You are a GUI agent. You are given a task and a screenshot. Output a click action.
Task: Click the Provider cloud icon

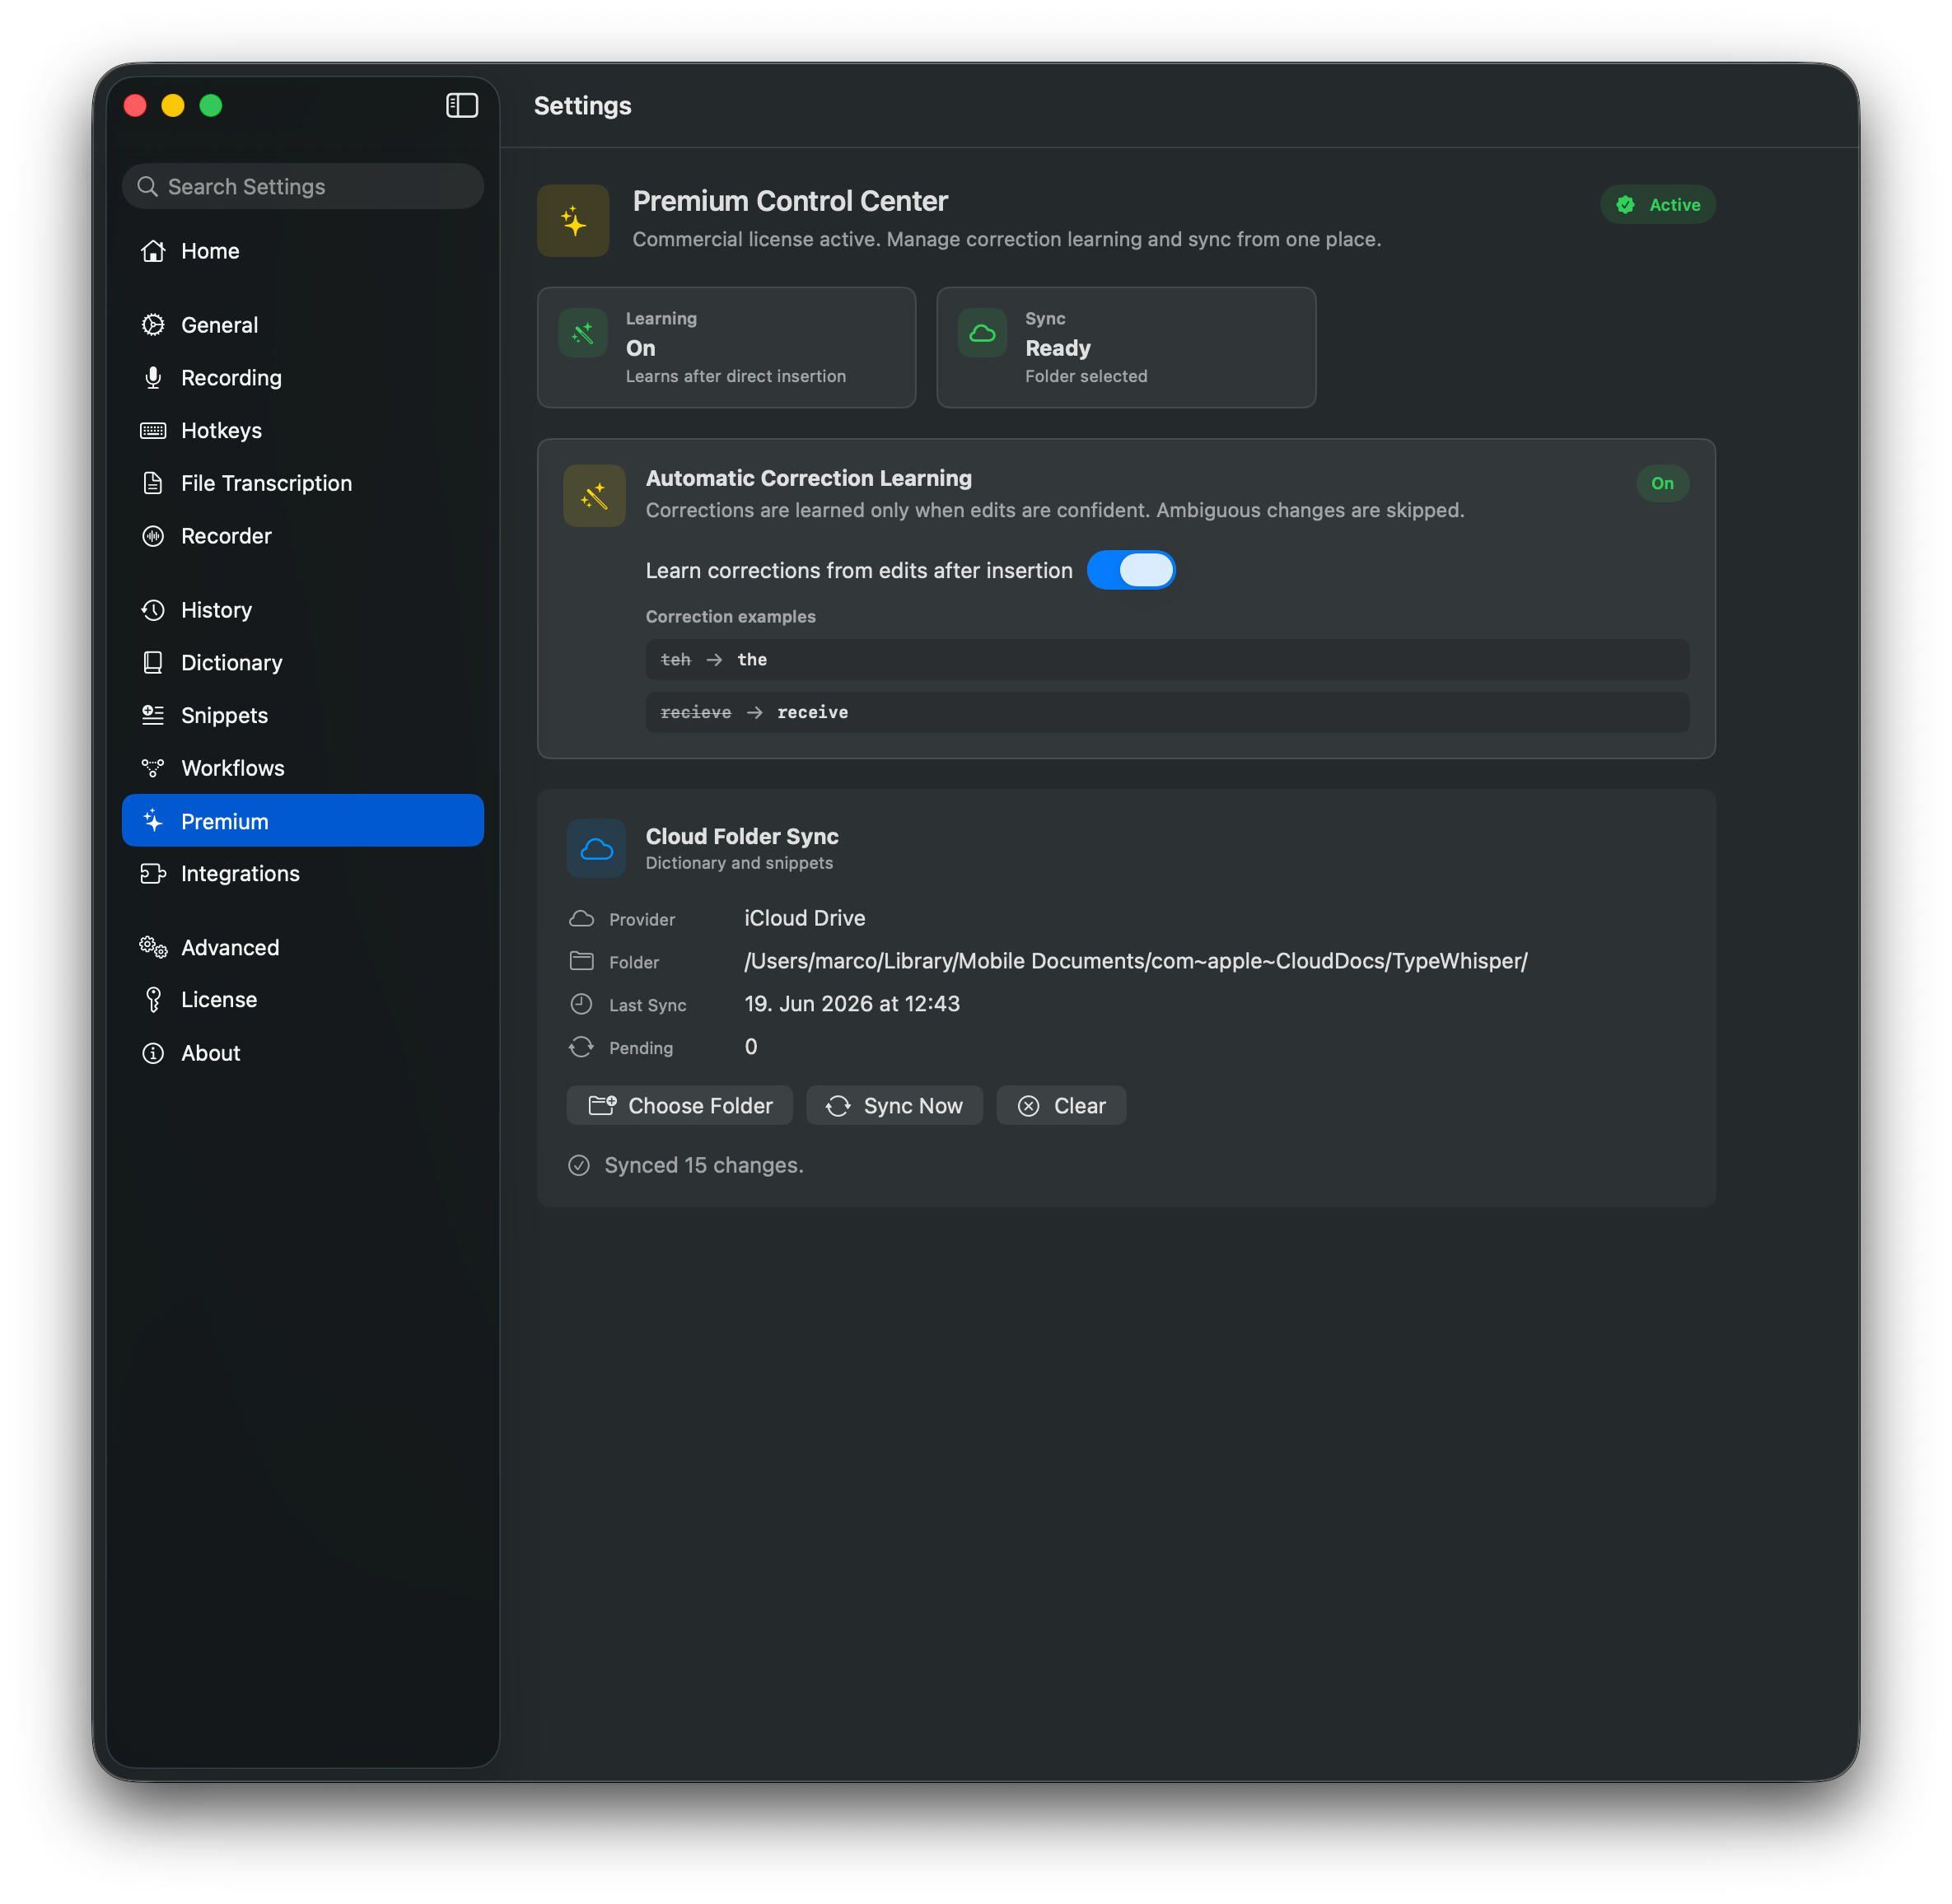click(581, 918)
